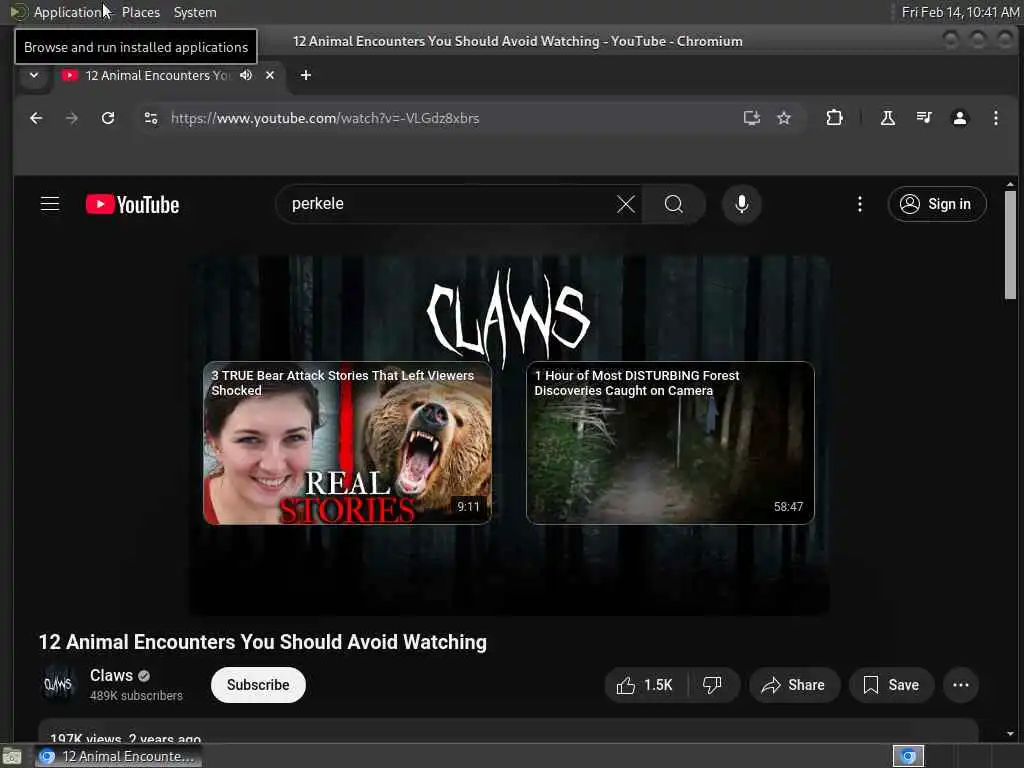Clear the search query perkele
1024x768 pixels.
point(626,204)
